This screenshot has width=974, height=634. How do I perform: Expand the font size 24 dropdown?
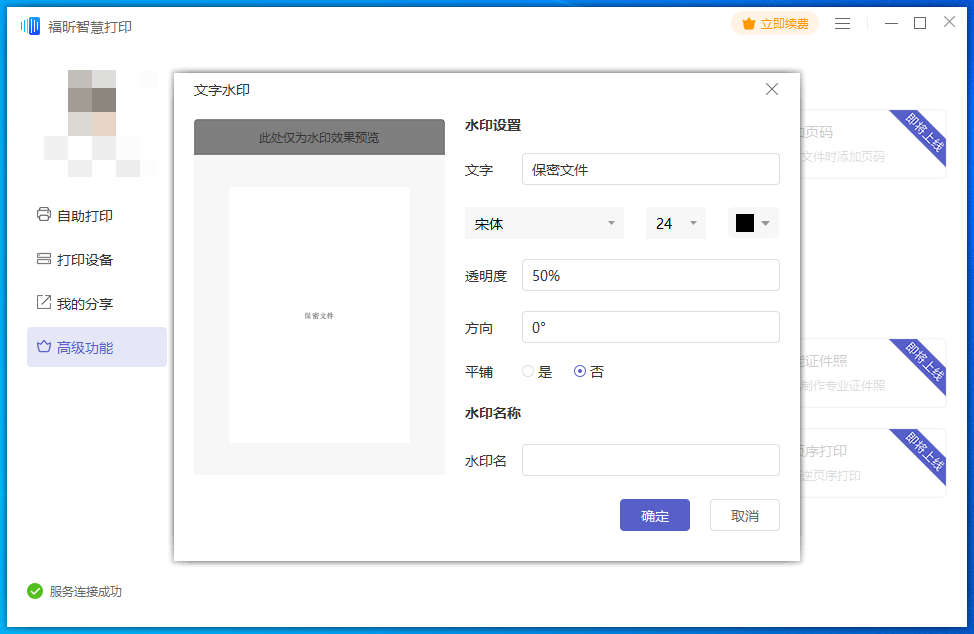(676, 223)
